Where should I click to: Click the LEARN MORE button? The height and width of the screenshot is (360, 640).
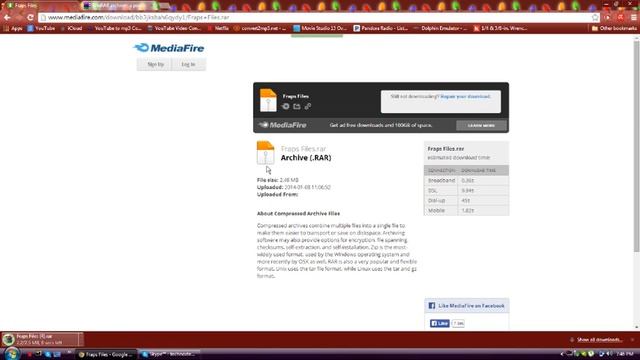[x=481, y=126]
